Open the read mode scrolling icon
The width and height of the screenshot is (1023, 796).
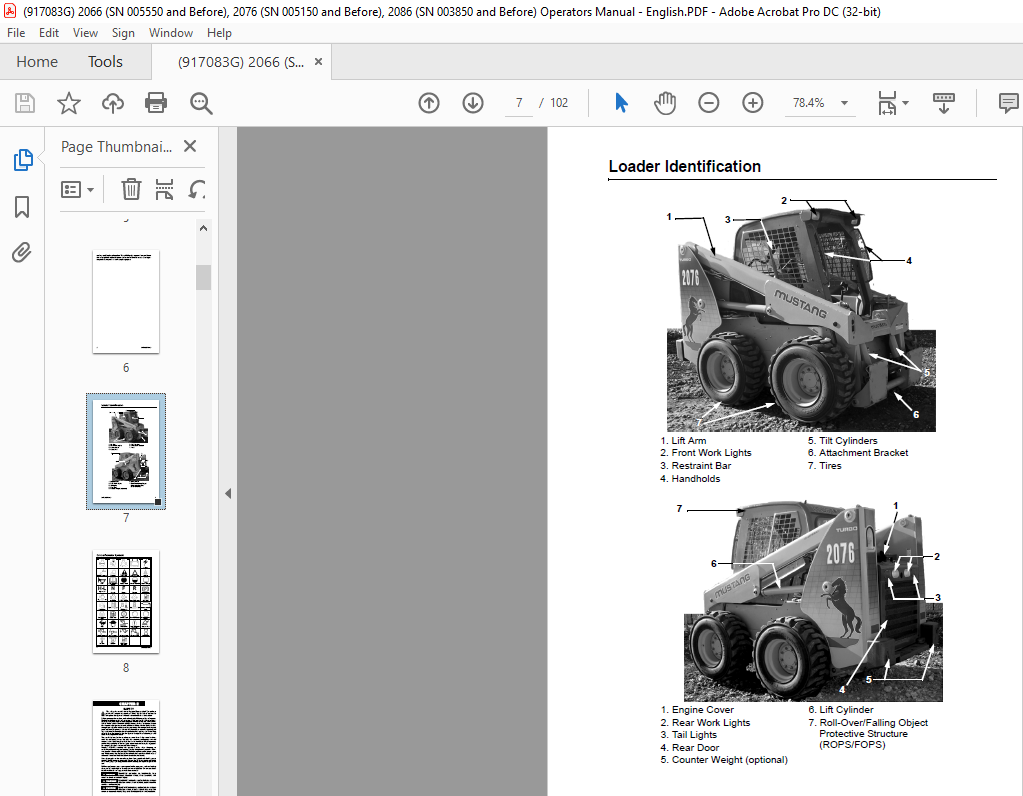943,103
